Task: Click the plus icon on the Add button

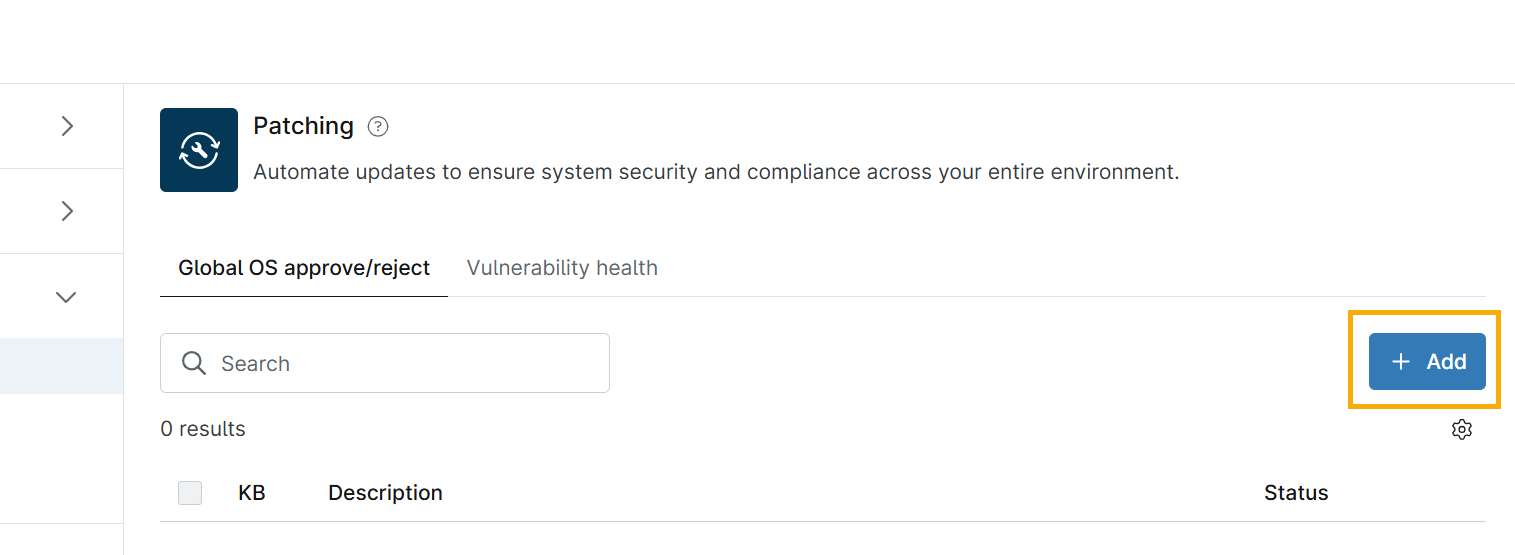Action: (x=1401, y=362)
